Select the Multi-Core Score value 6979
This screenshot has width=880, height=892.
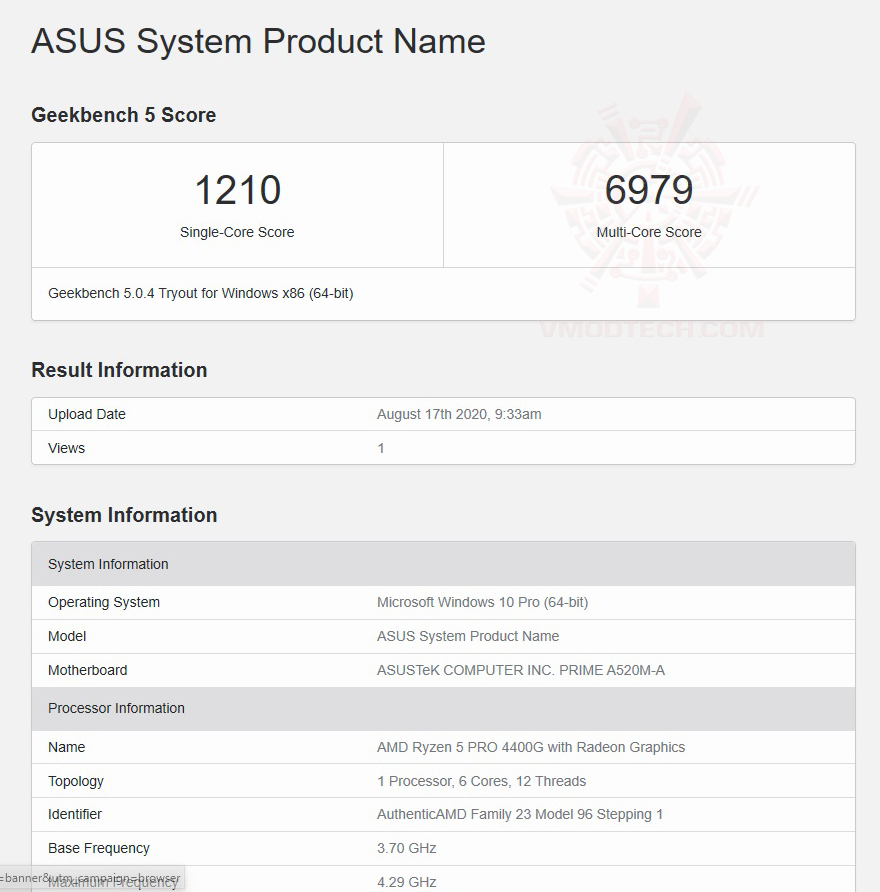coord(649,190)
